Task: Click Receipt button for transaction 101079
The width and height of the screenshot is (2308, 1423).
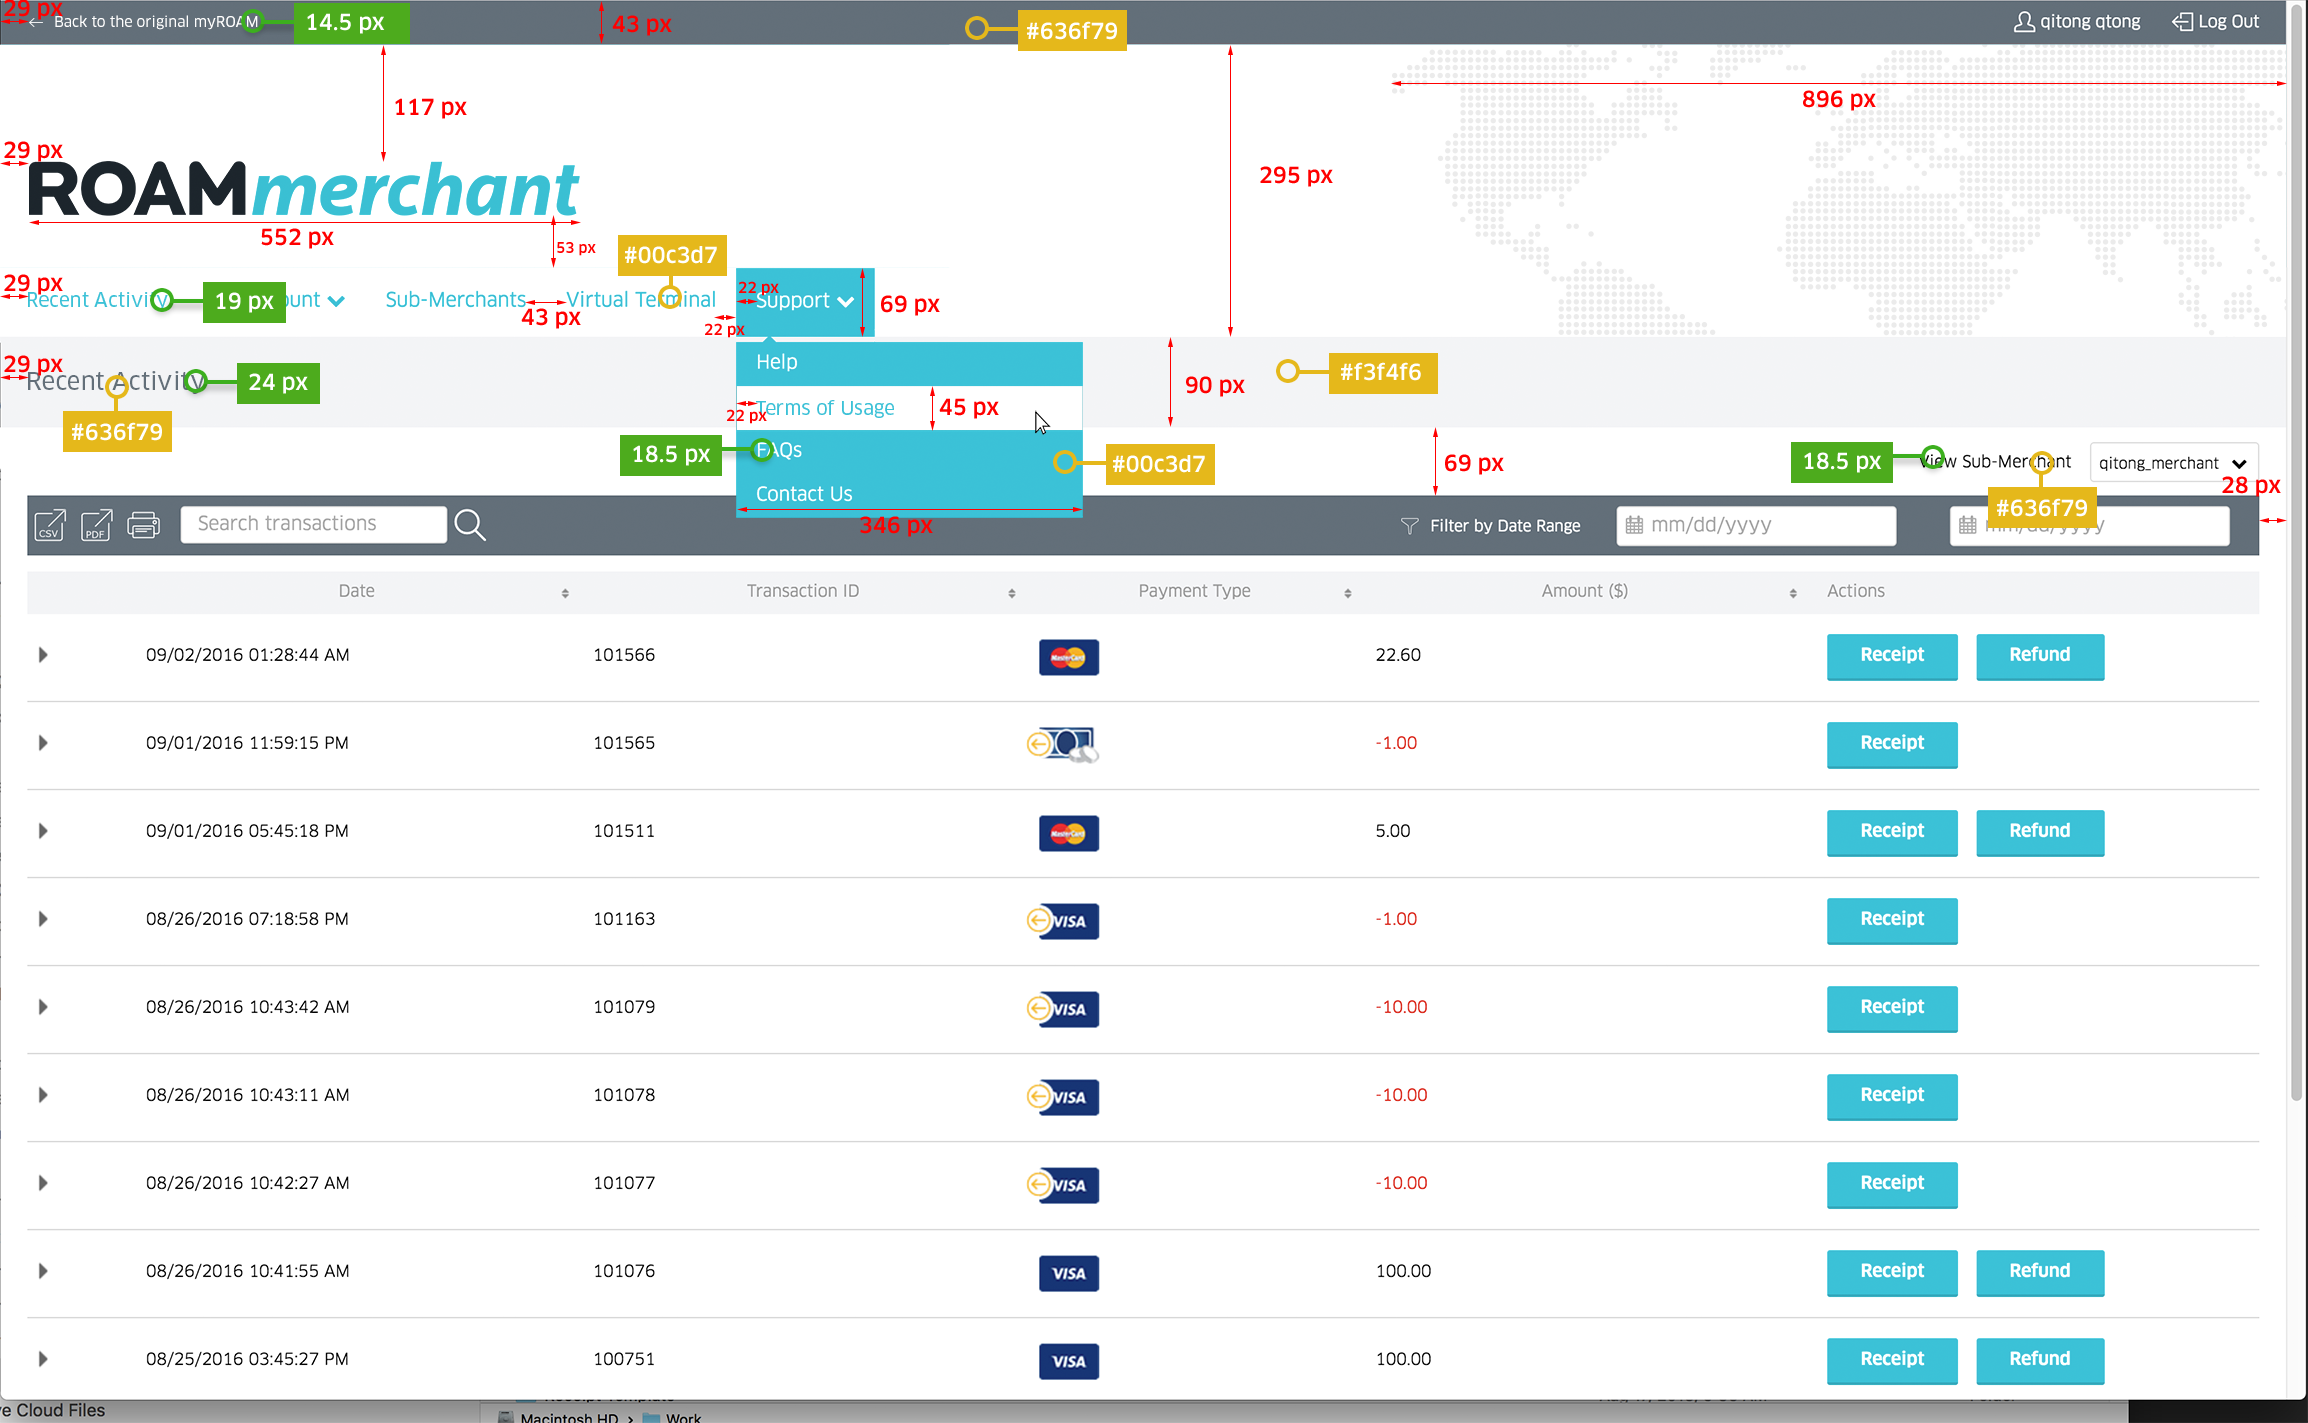Action: pyautogui.click(x=1892, y=1008)
